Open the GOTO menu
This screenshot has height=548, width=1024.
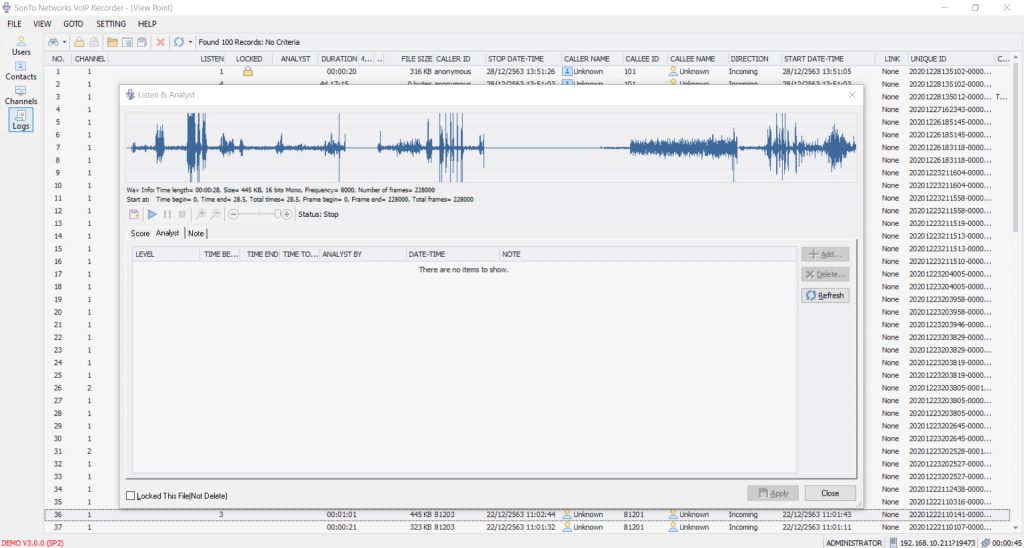tap(73, 23)
